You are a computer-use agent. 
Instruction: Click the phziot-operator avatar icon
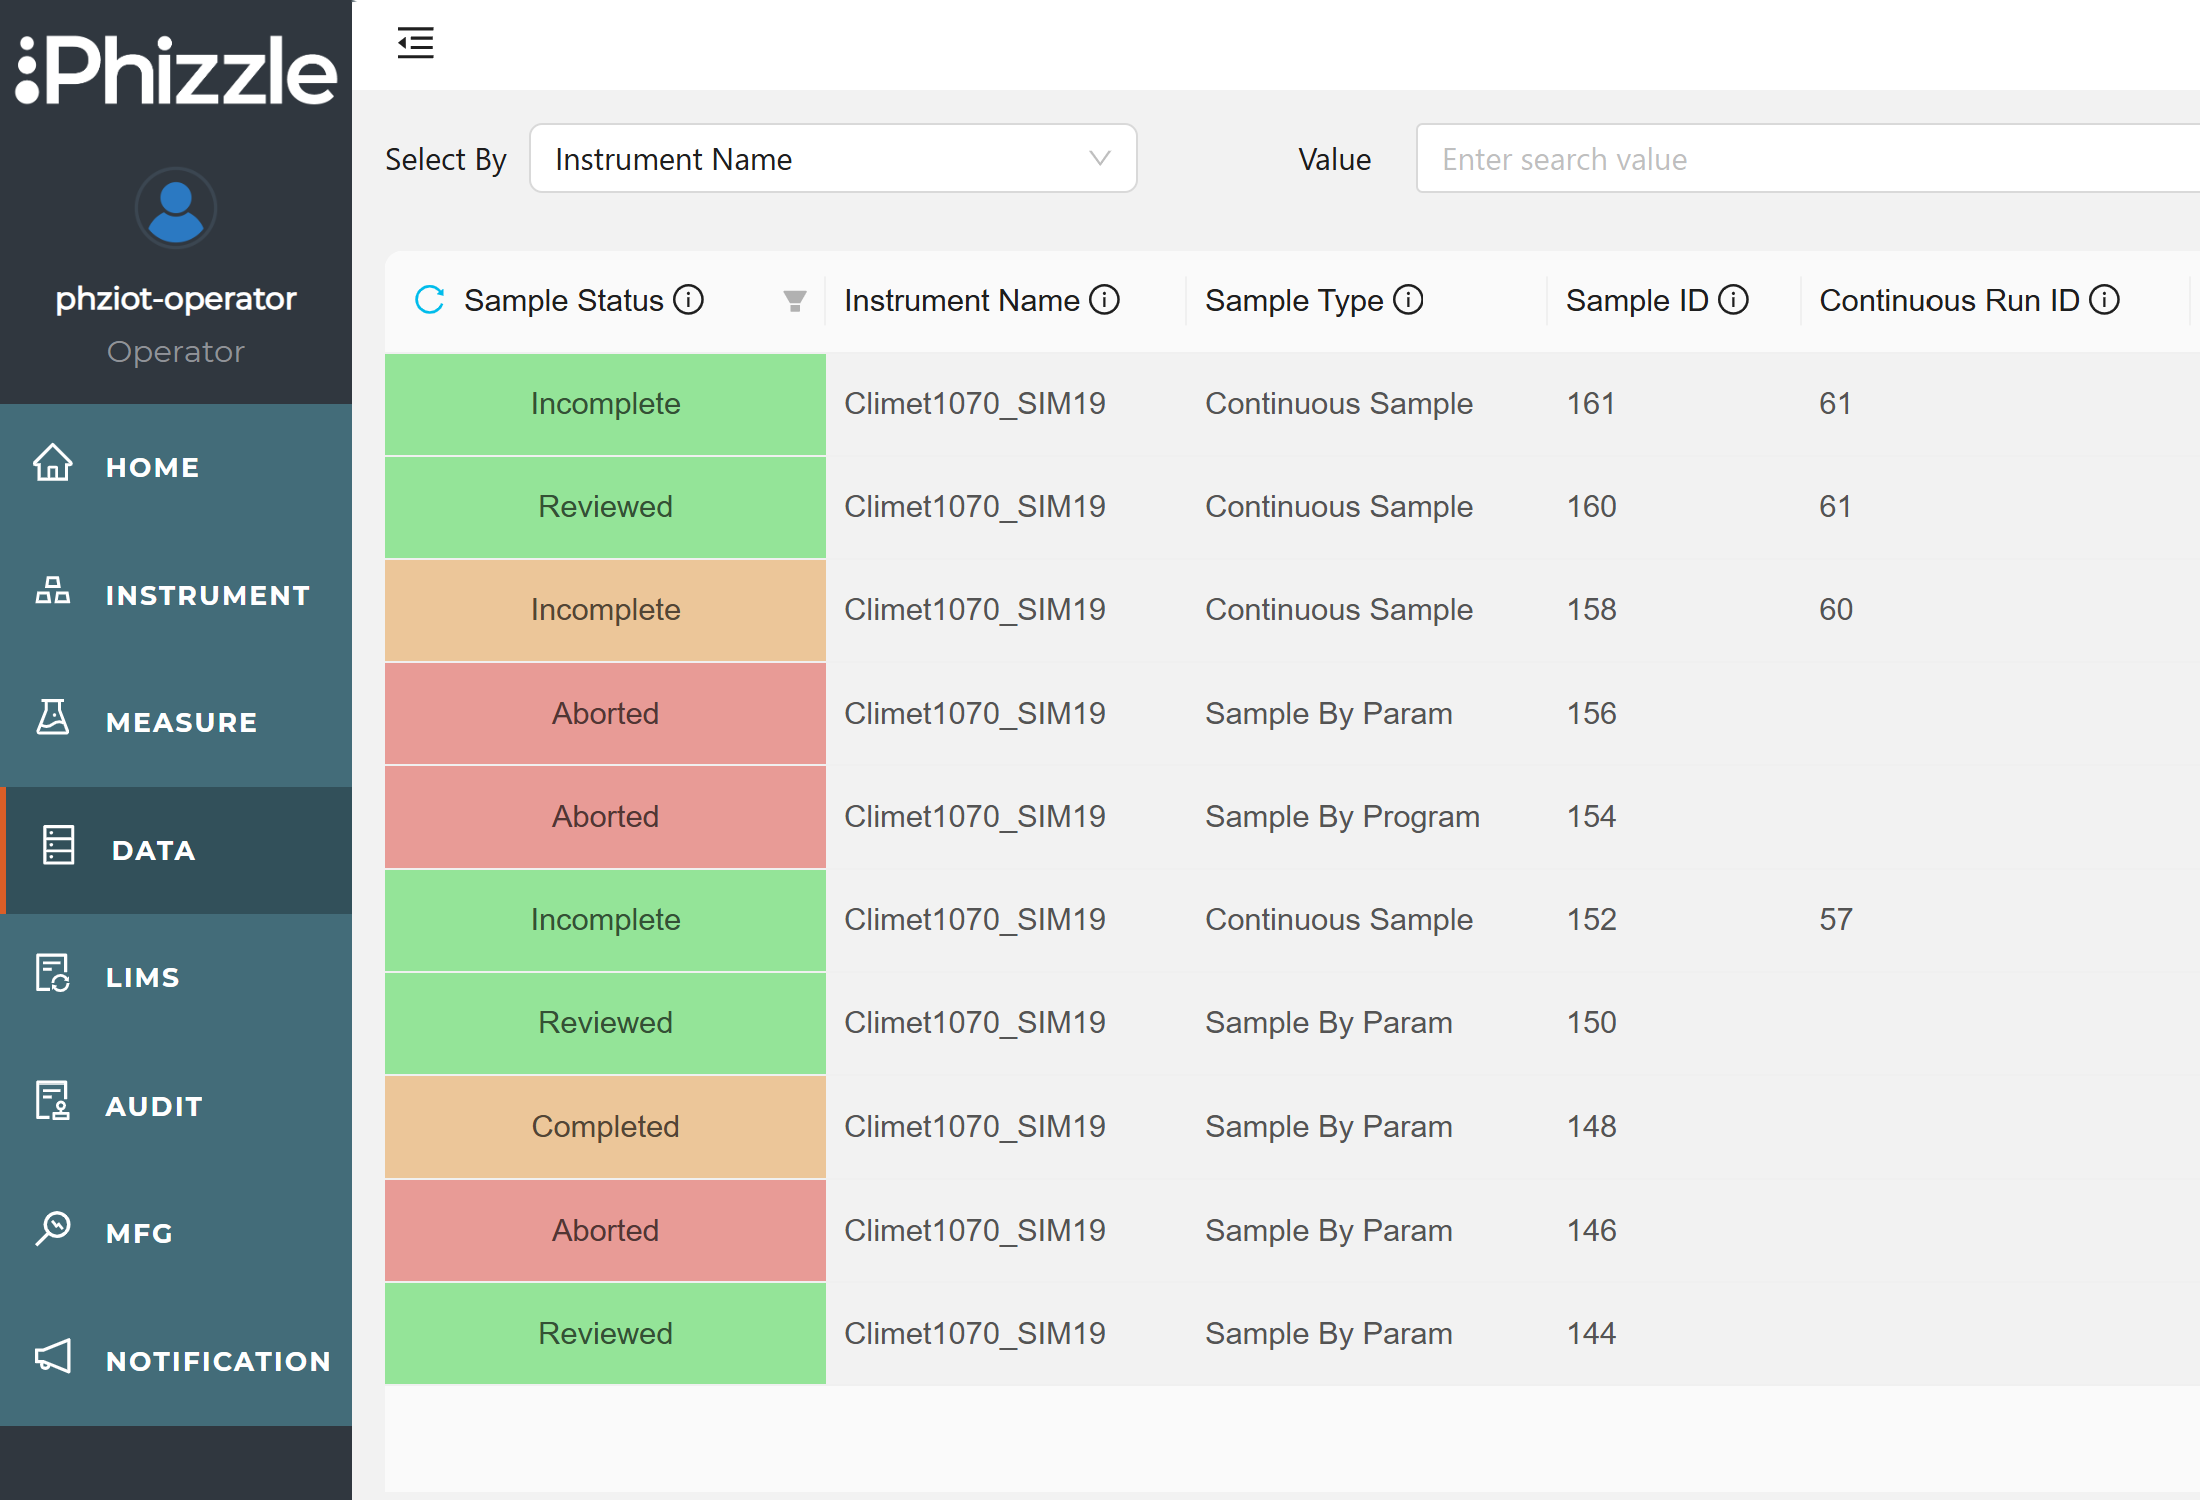(175, 207)
